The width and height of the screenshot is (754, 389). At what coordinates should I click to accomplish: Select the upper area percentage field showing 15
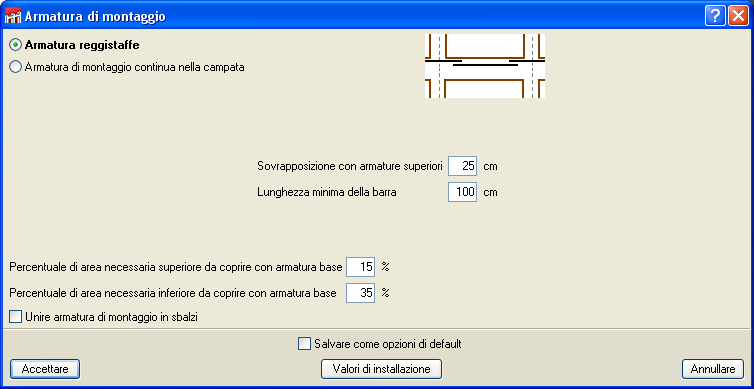[360, 267]
